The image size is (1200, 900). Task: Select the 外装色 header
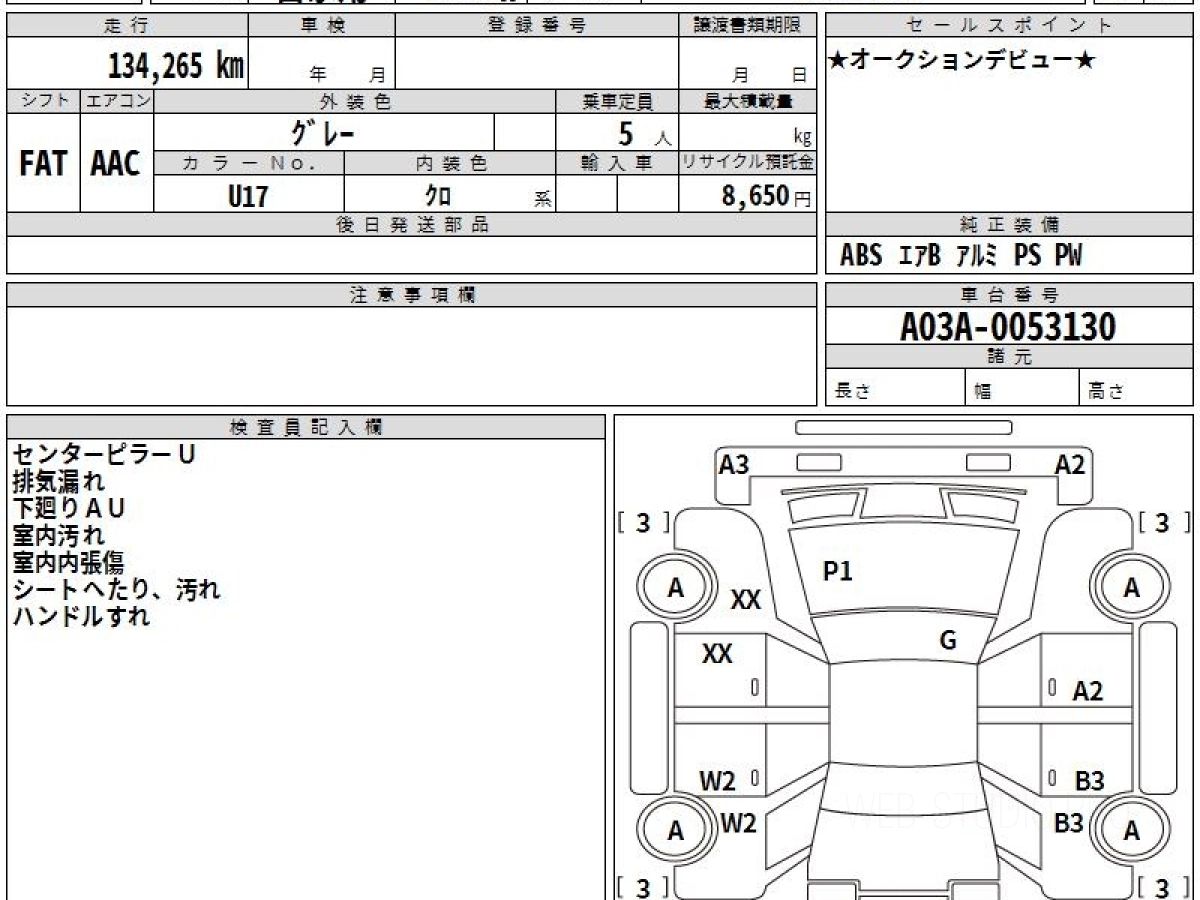[x=355, y=101]
